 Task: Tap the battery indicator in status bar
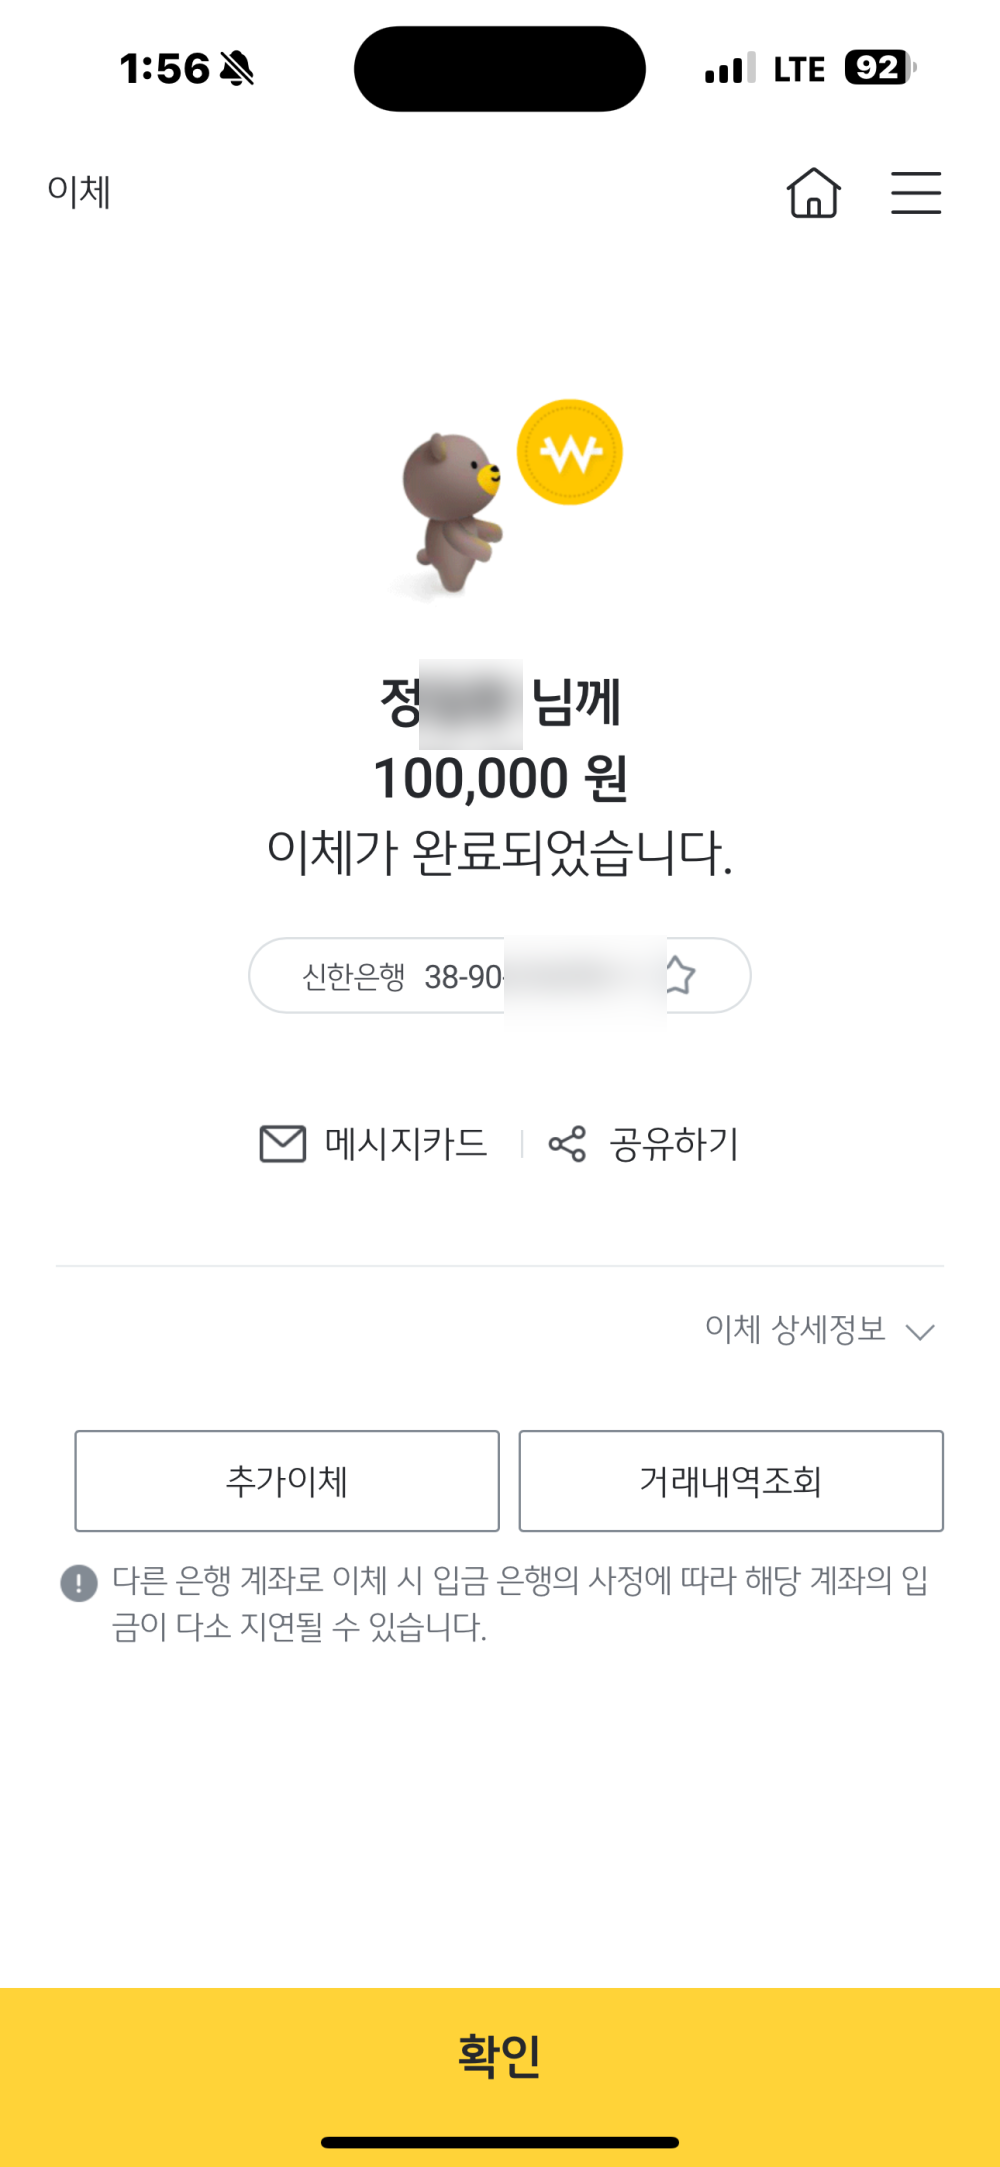[879, 68]
